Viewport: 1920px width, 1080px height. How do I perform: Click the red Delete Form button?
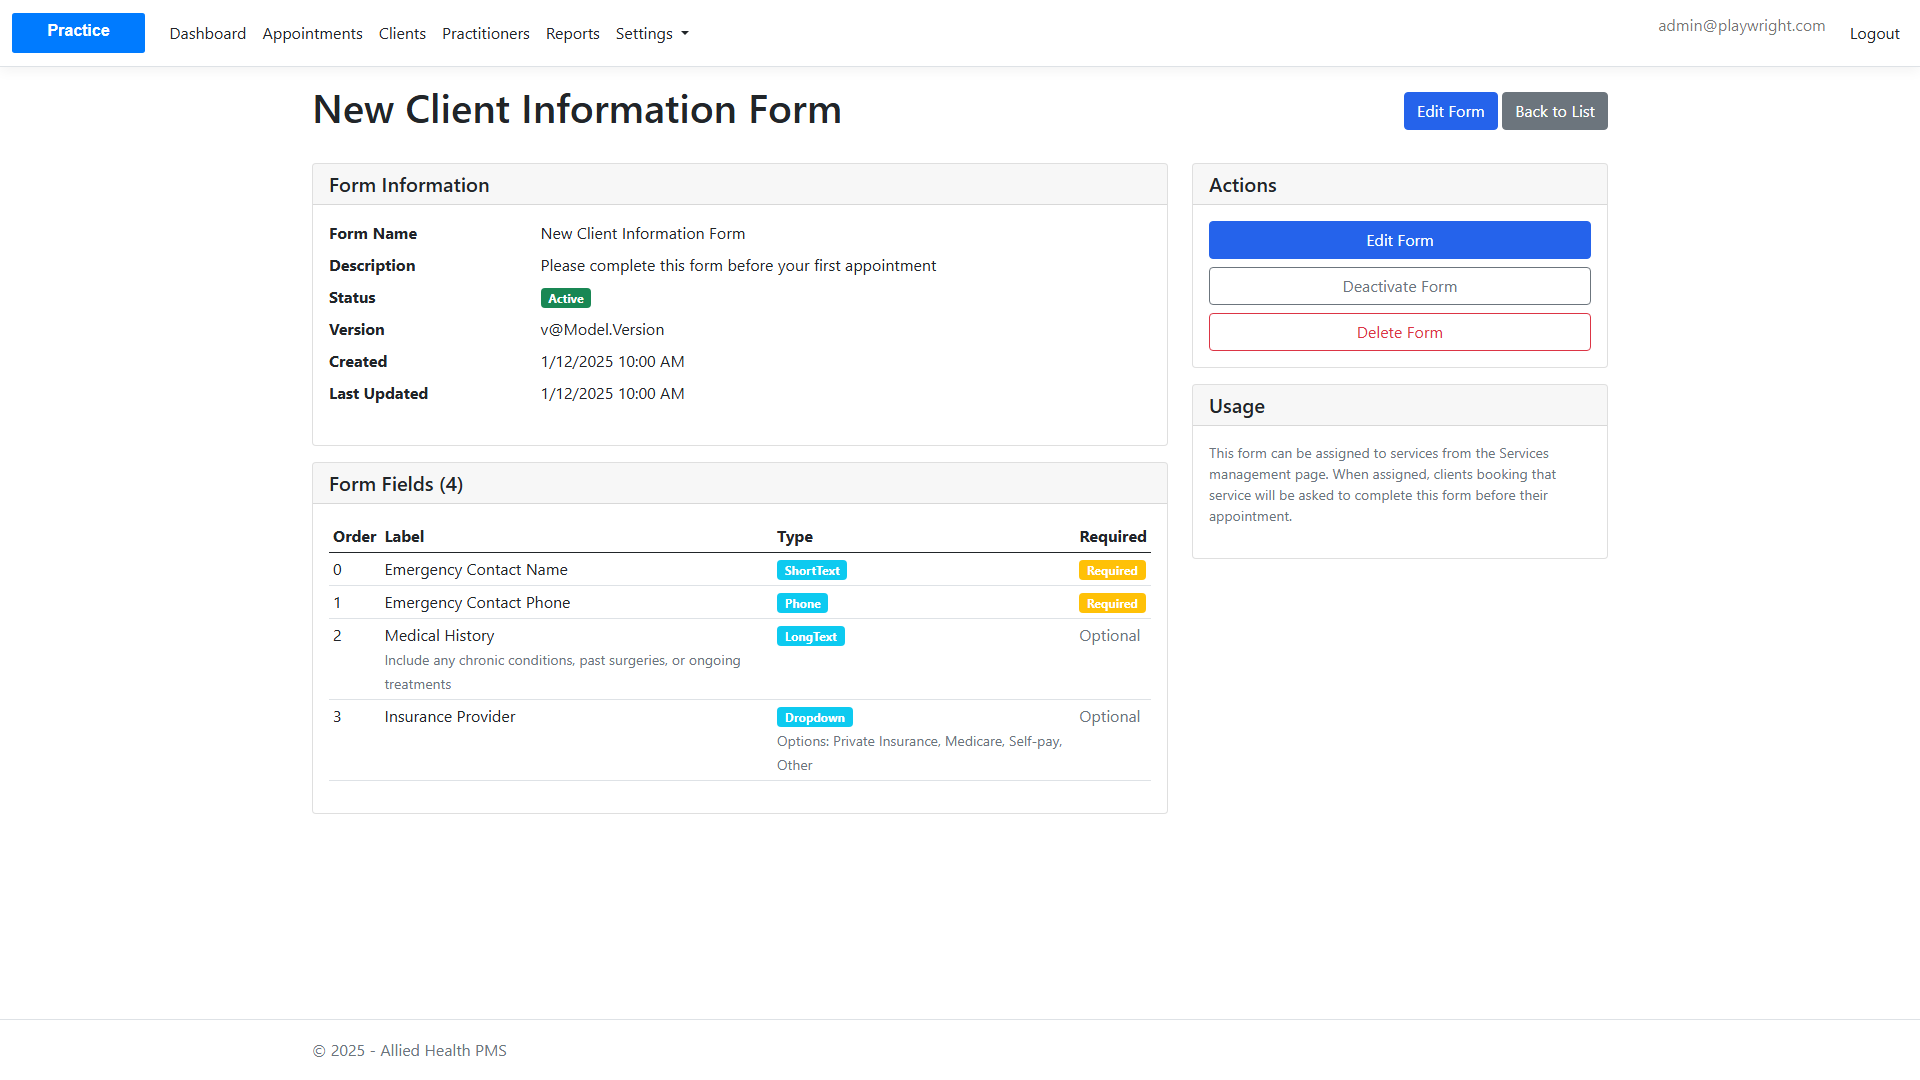[x=1399, y=332]
